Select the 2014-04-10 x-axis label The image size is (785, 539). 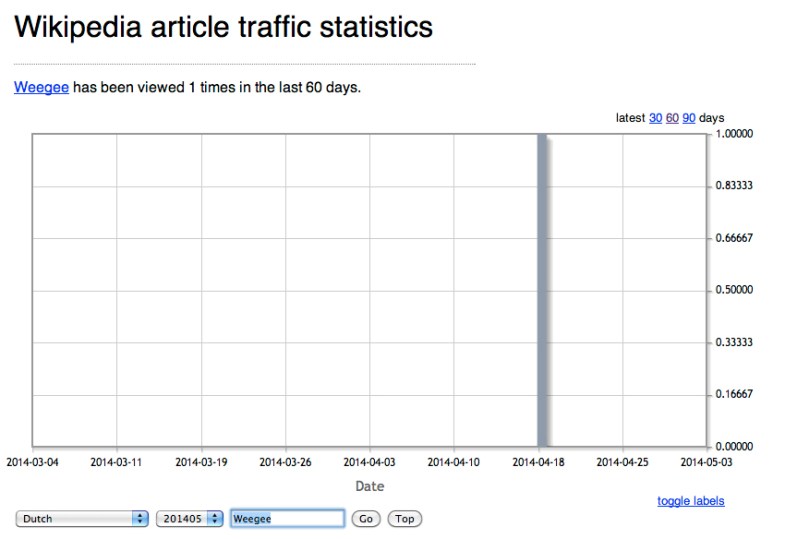(454, 462)
